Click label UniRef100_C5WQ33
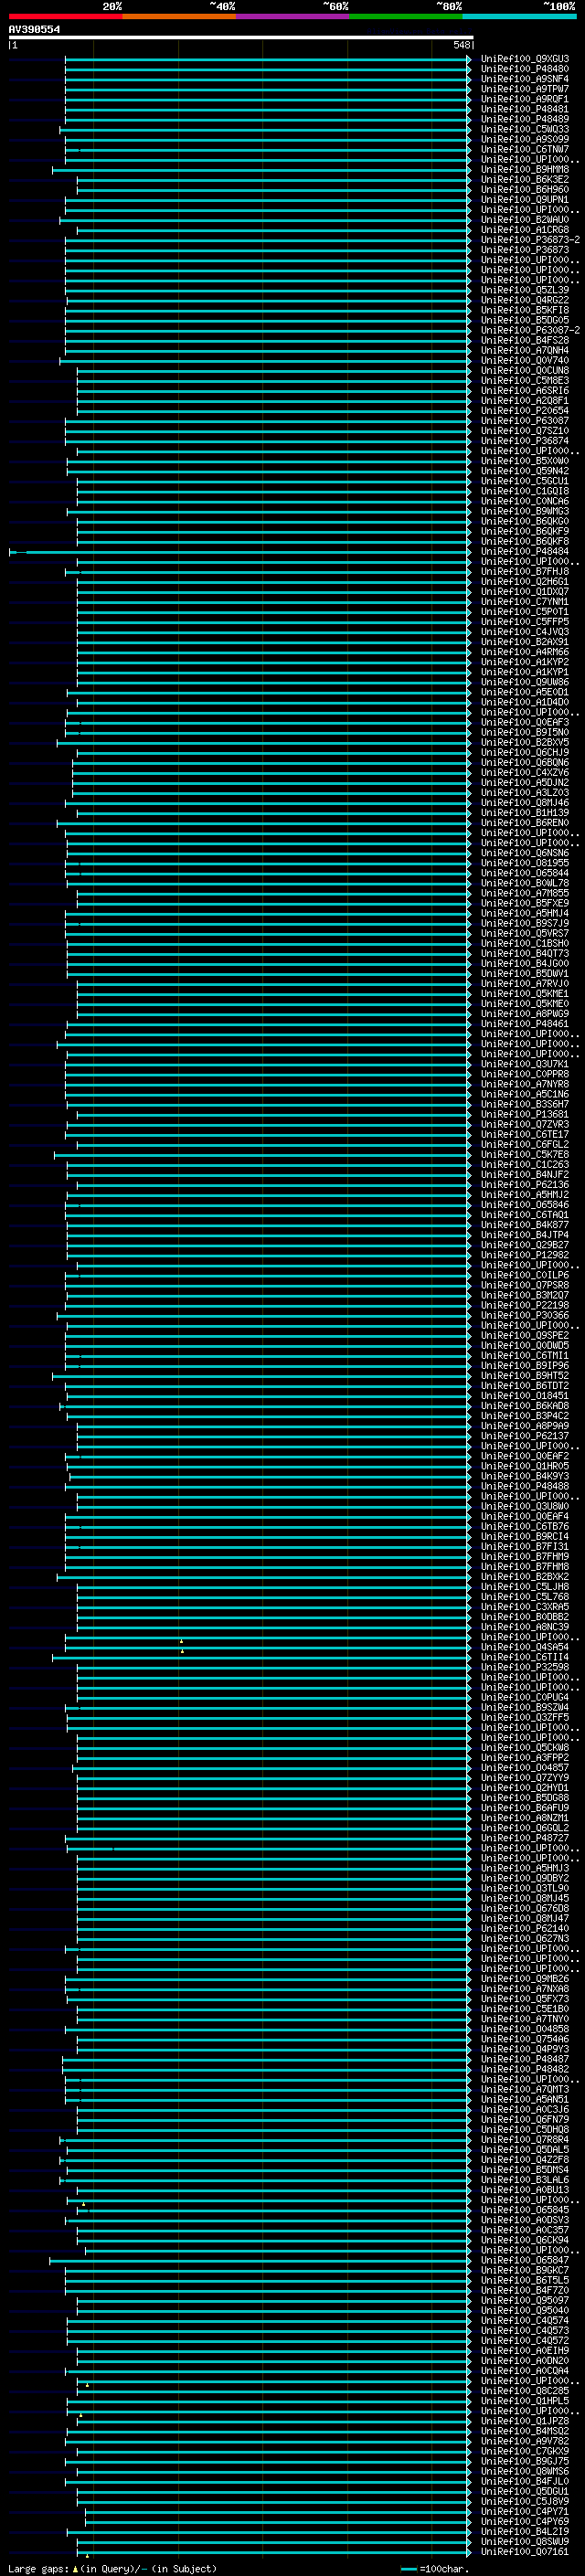Image resolution: width=585 pixels, height=2576 pixels. tap(525, 129)
